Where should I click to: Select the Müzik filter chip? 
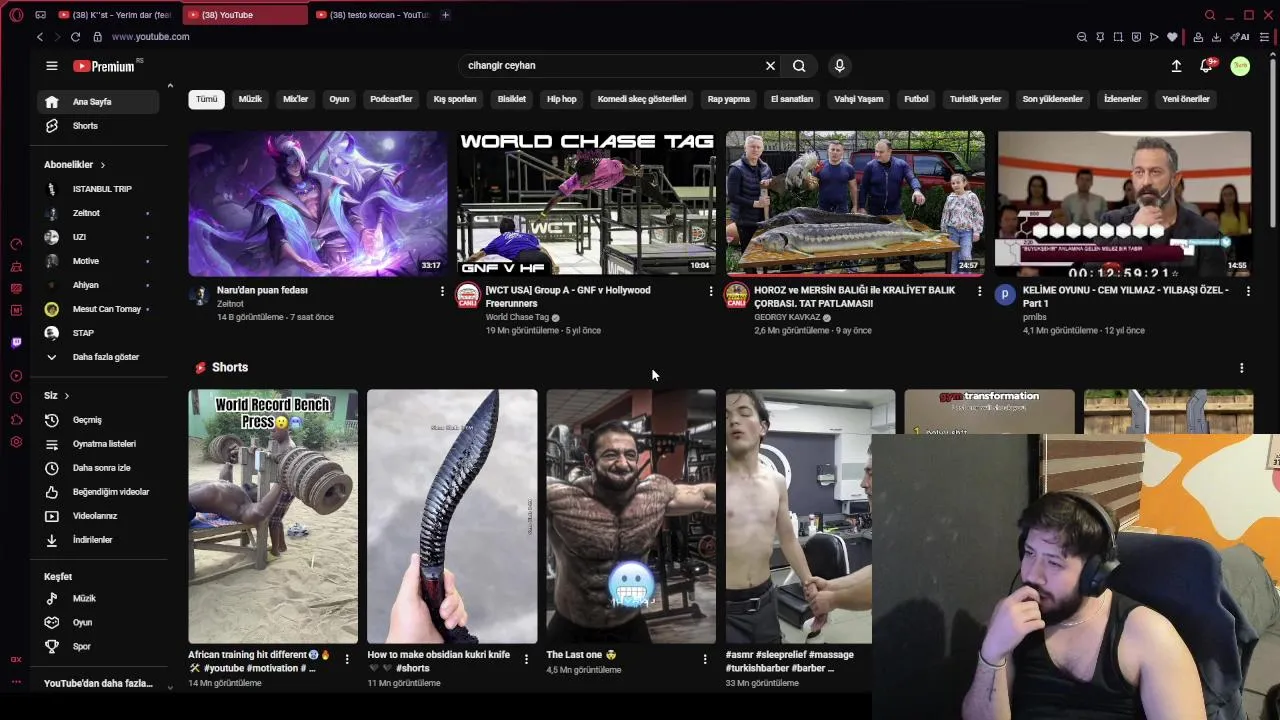(x=250, y=99)
